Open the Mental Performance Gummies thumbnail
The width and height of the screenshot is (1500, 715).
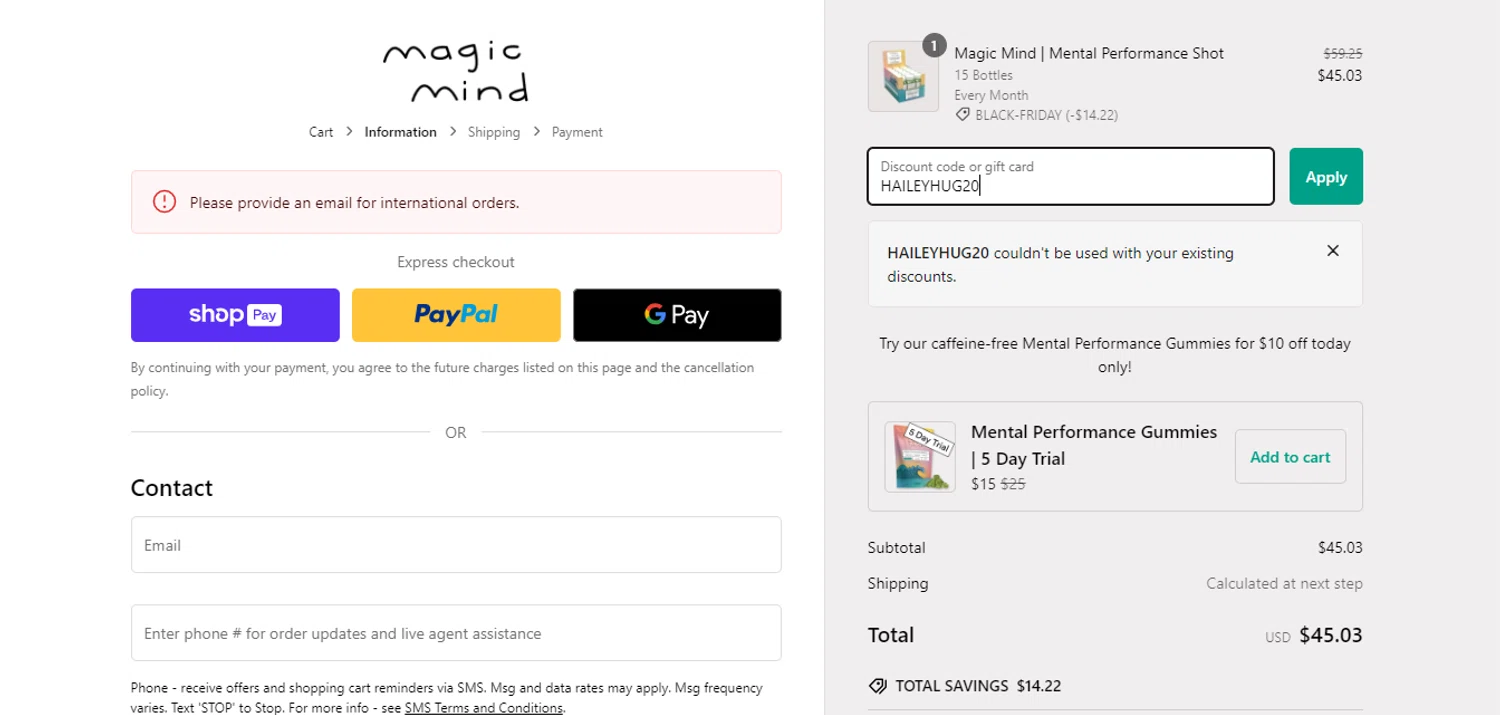[x=919, y=457]
